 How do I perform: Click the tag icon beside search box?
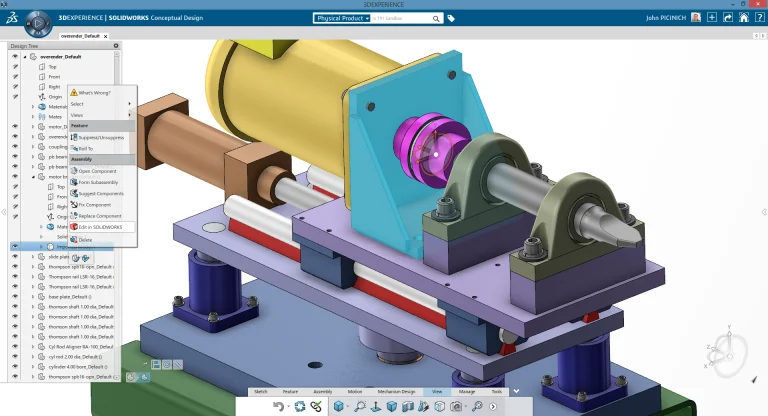pyautogui.click(x=451, y=18)
